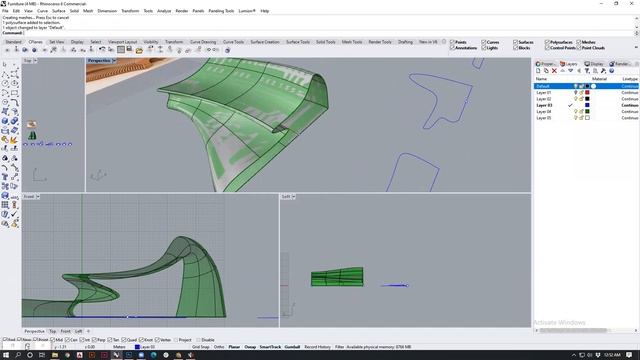Toggle Layer 02 lock icon

point(581,99)
